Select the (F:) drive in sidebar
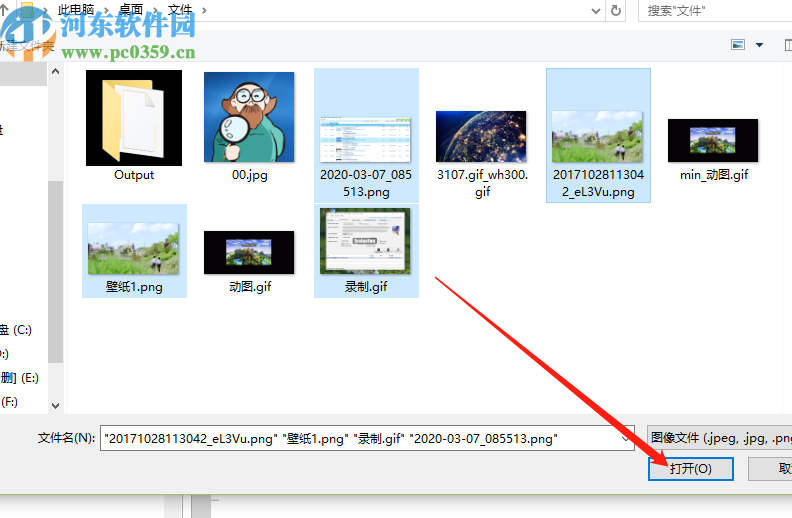Image resolution: width=792 pixels, height=518 pixels. (x=9, y=402)
